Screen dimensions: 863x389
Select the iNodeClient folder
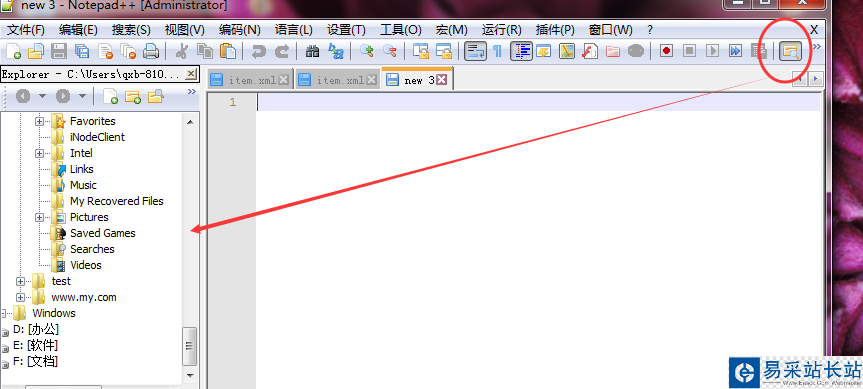(97, 137)
